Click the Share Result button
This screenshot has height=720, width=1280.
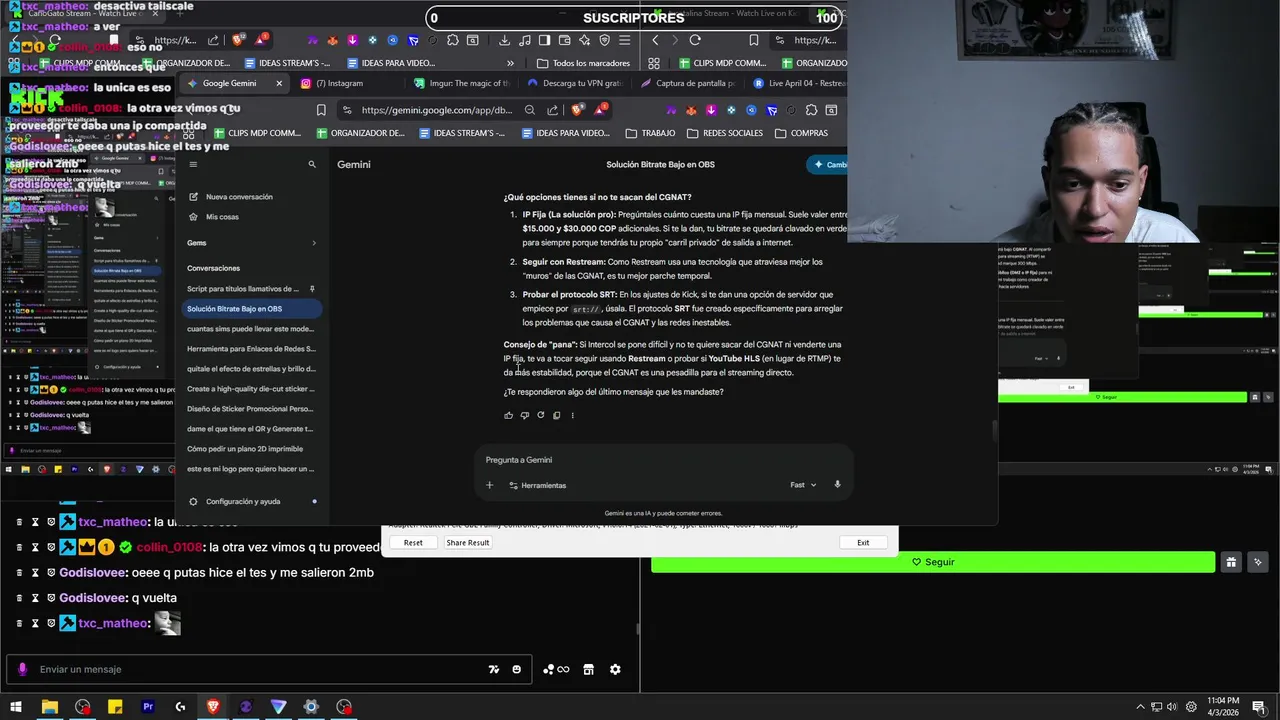tap(468, 543)
